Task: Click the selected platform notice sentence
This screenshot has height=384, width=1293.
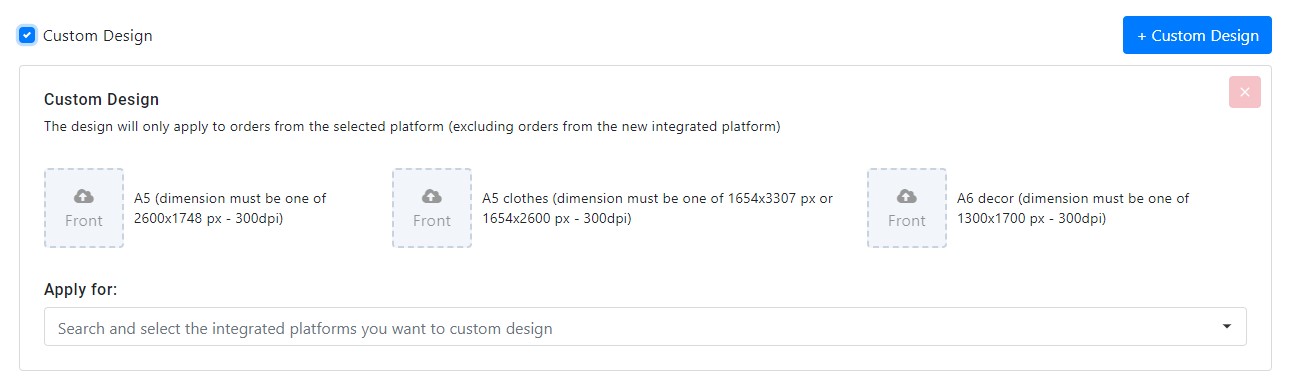Action: click(412, 127)
